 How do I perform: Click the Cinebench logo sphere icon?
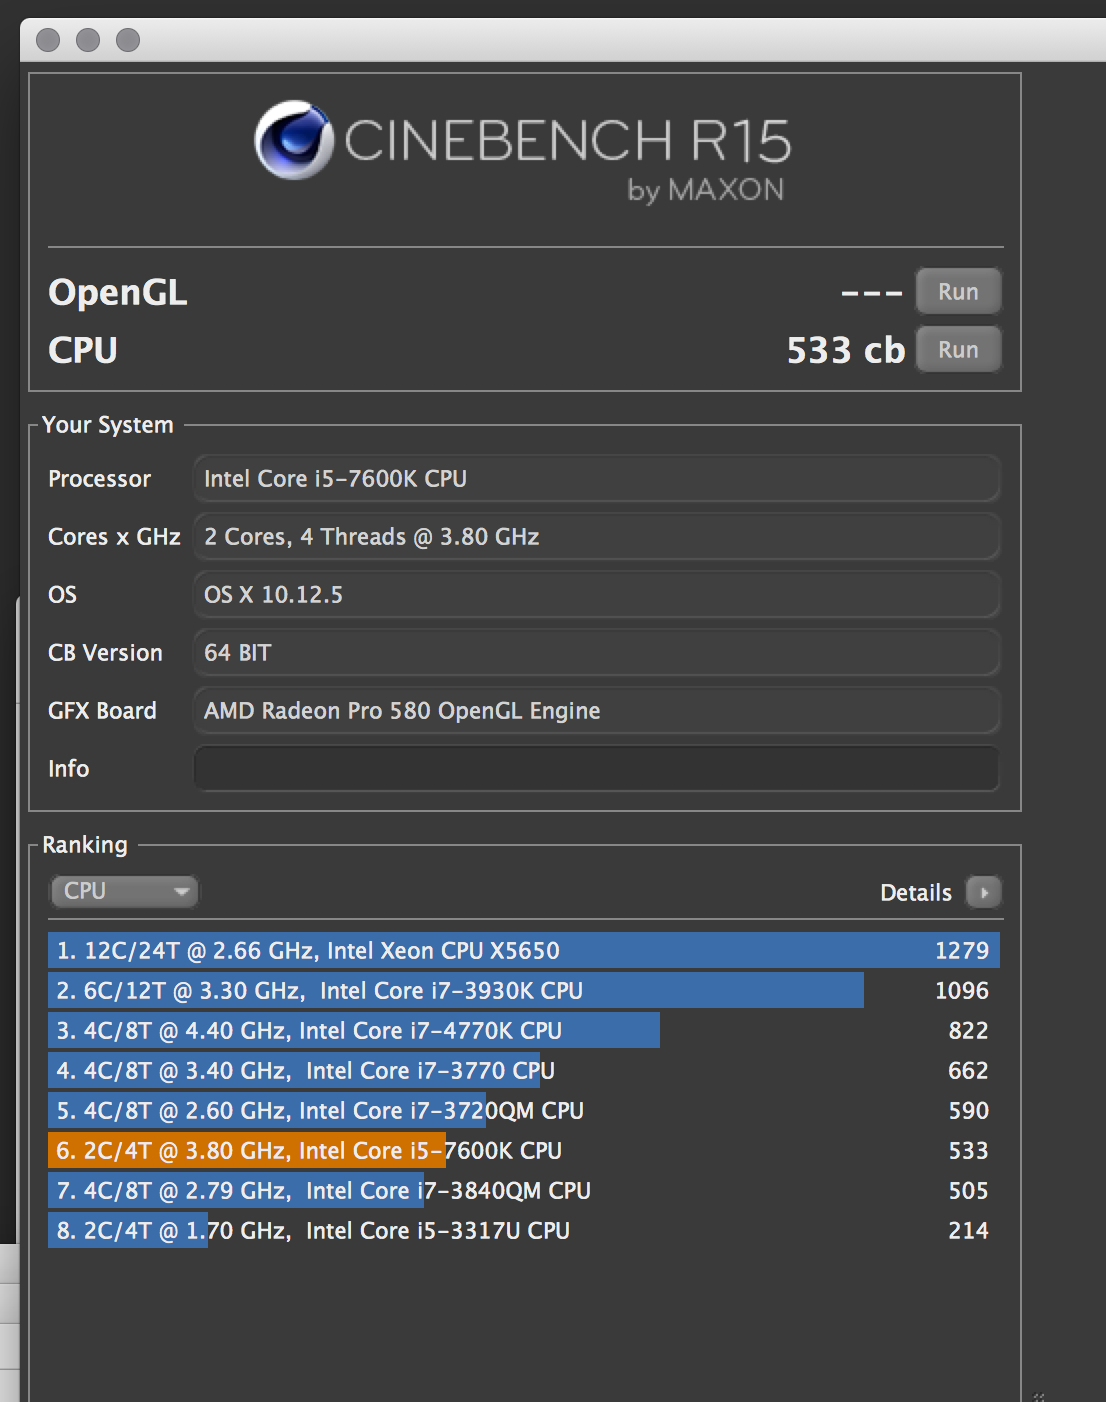coord(293,140)
